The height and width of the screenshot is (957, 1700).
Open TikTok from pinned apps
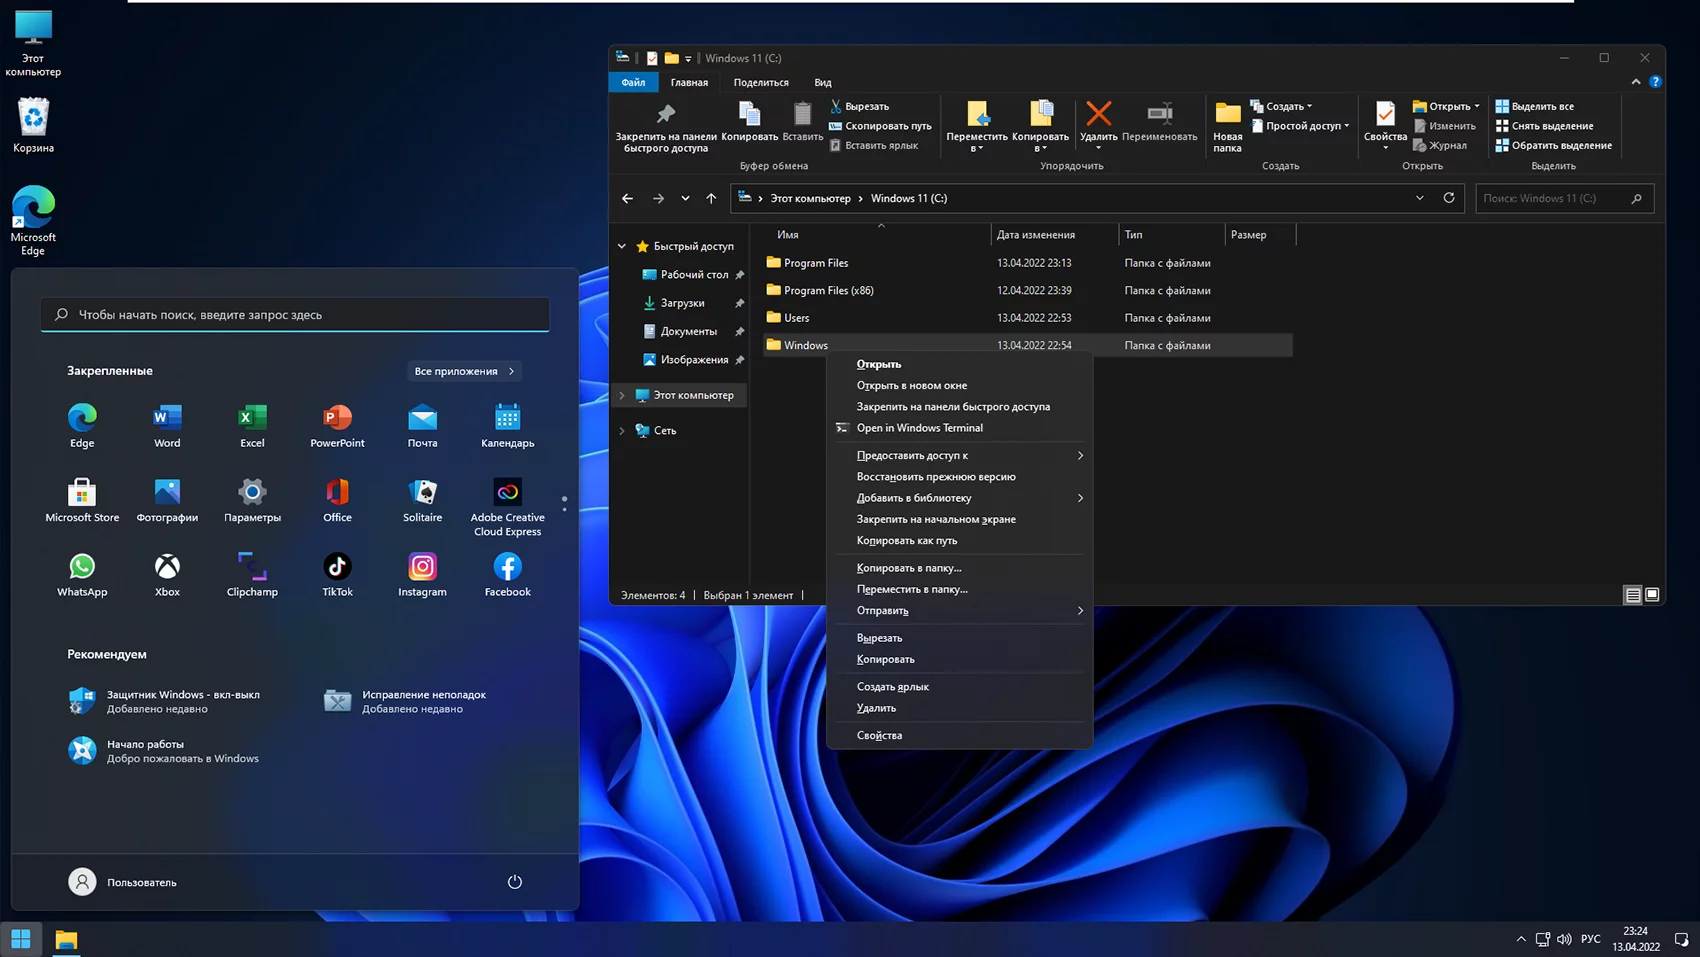pos(337,568)
